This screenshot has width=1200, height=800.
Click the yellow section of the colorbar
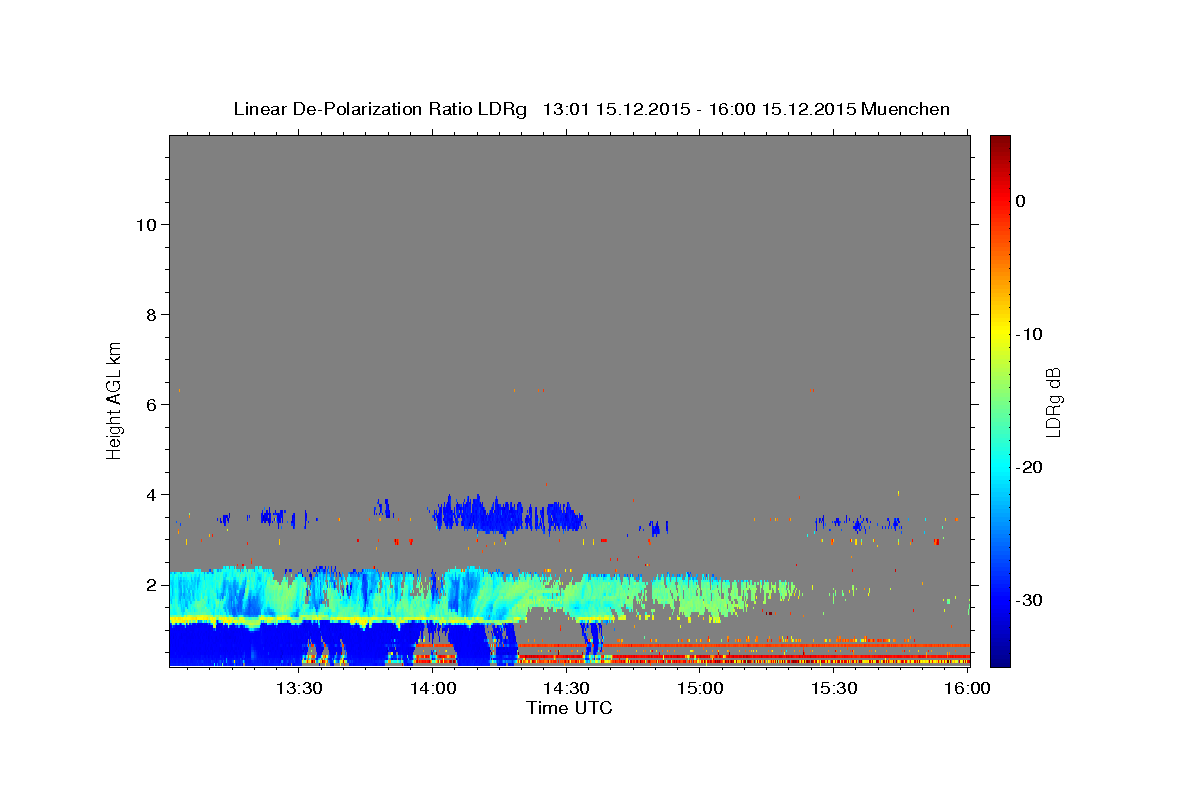click(1000, 334)
